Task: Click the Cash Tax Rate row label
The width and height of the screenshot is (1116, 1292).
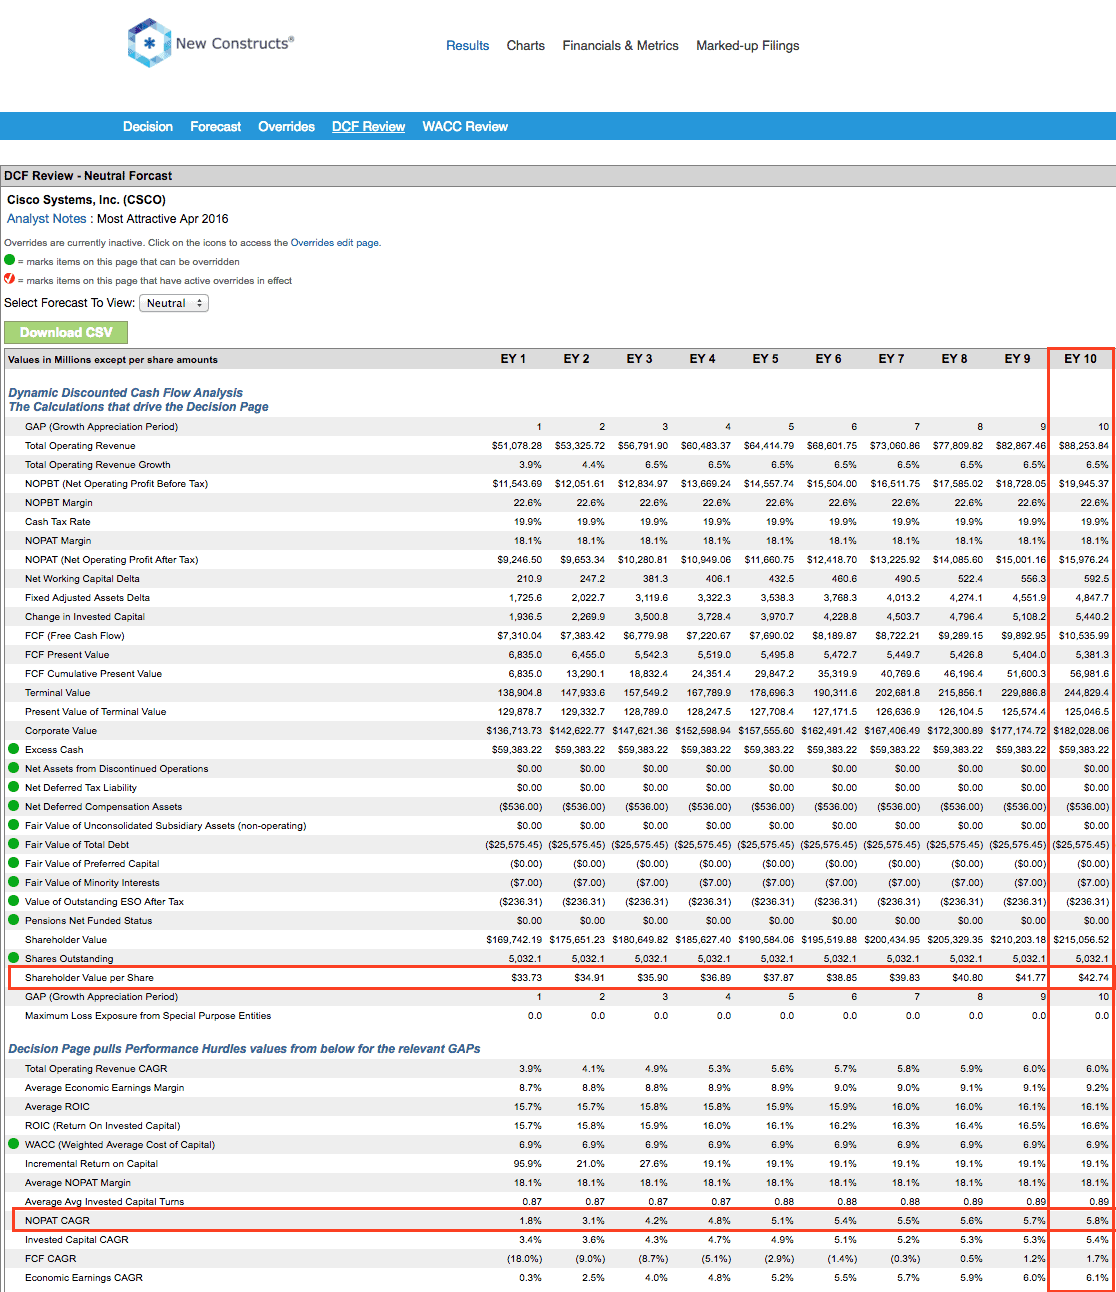Action: [x=57, y=522]
